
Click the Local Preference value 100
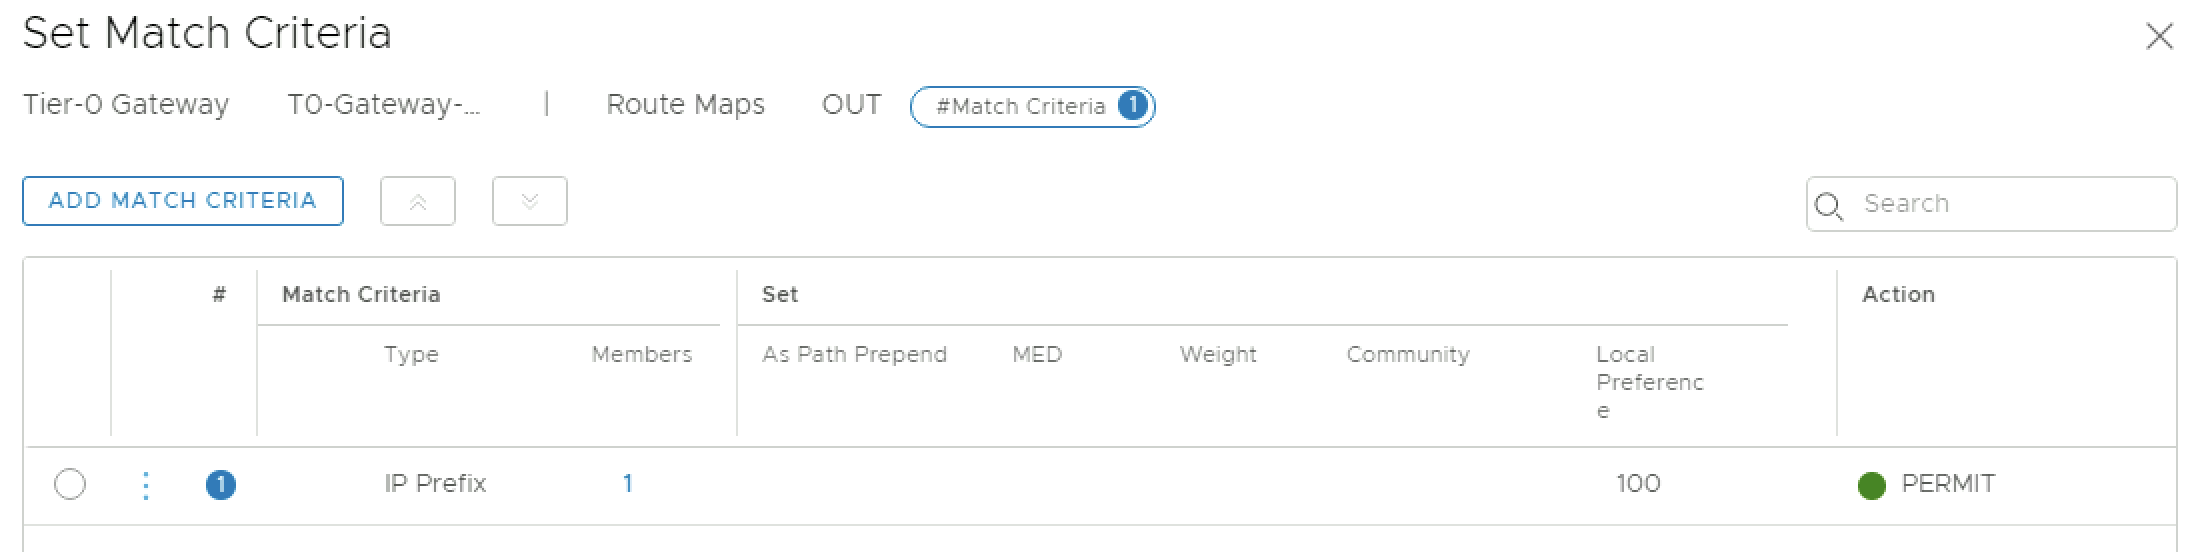click(1638, 484)
